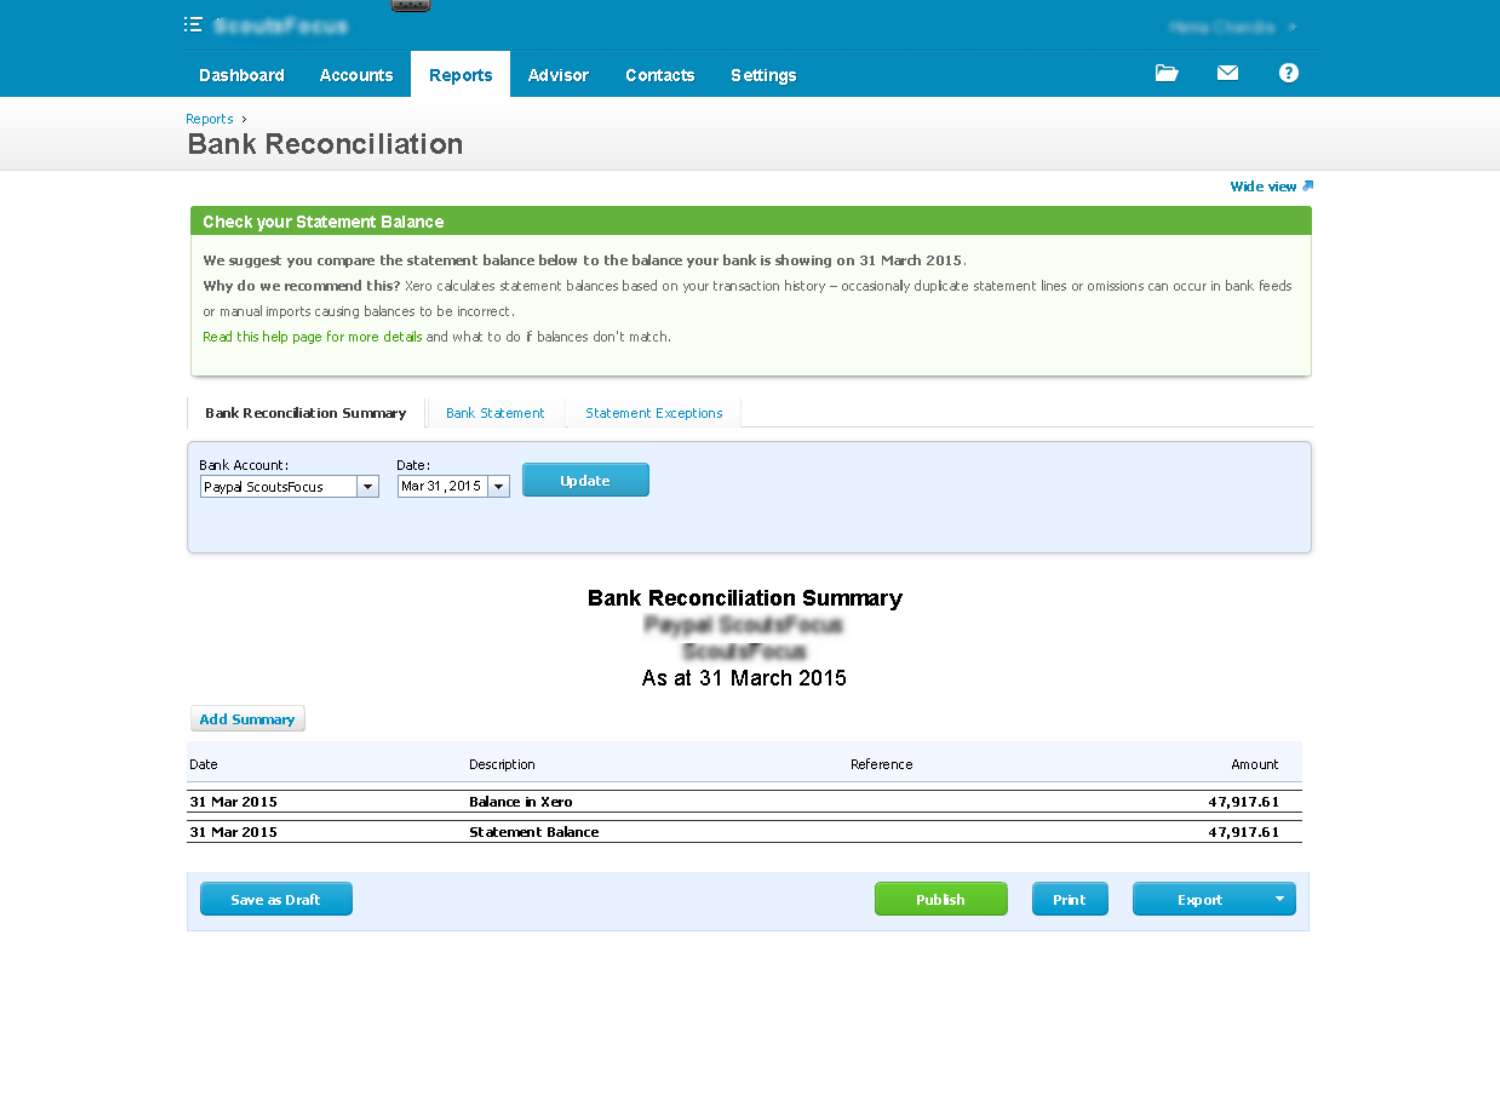Publish the Bank Reconciliation Summary
The image size is (1500, 1107).
pos(940,898)
